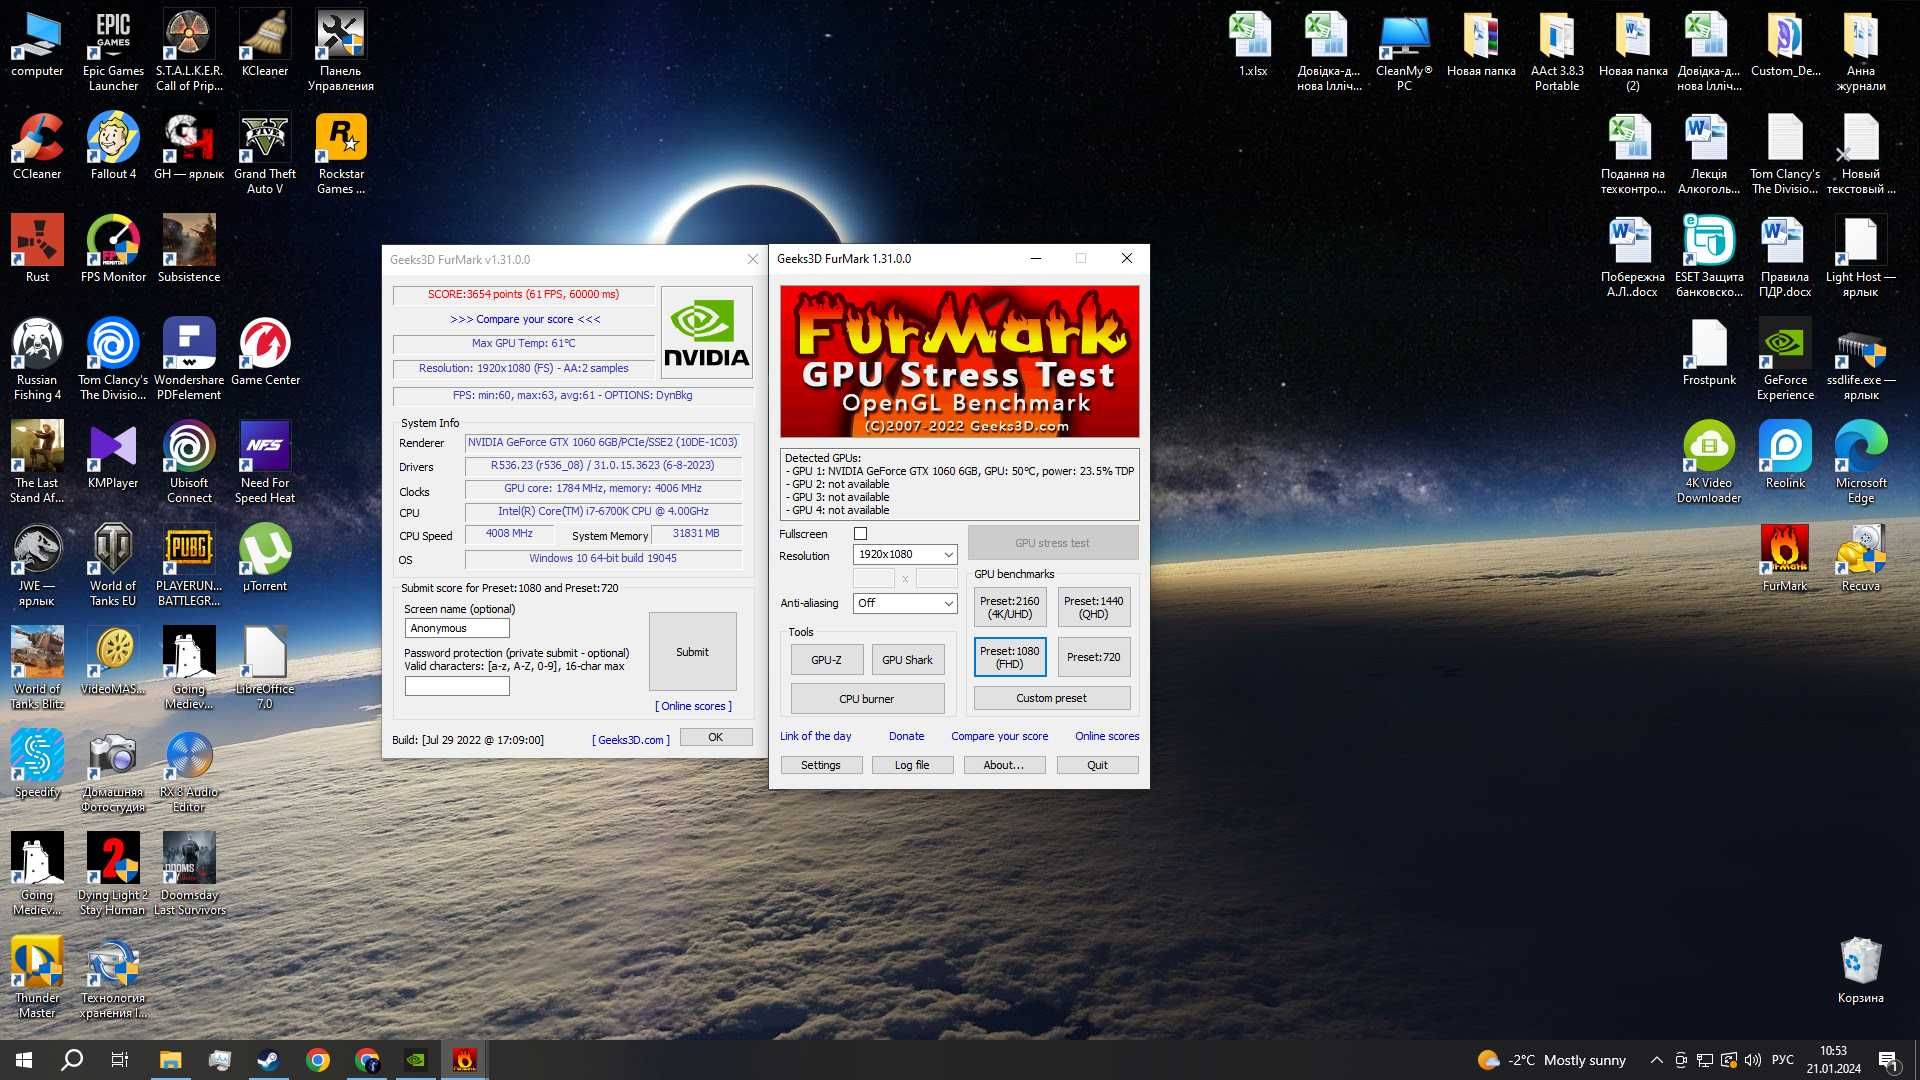Screen dimensions: 1920x1080
Task: Open Ubisoft Connect icon
Action: [x=189, y=462]
